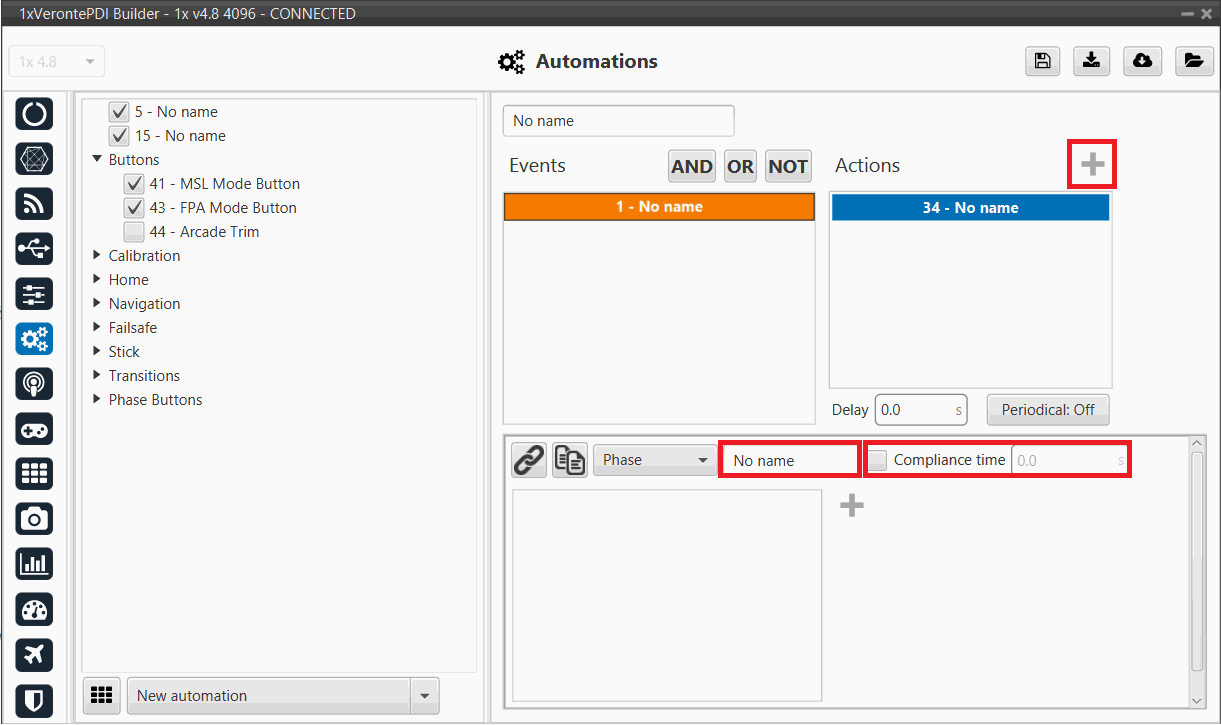
Task: Uncheck the 41 - MSL Mode Button checkbox
Action: click(134, 184)
